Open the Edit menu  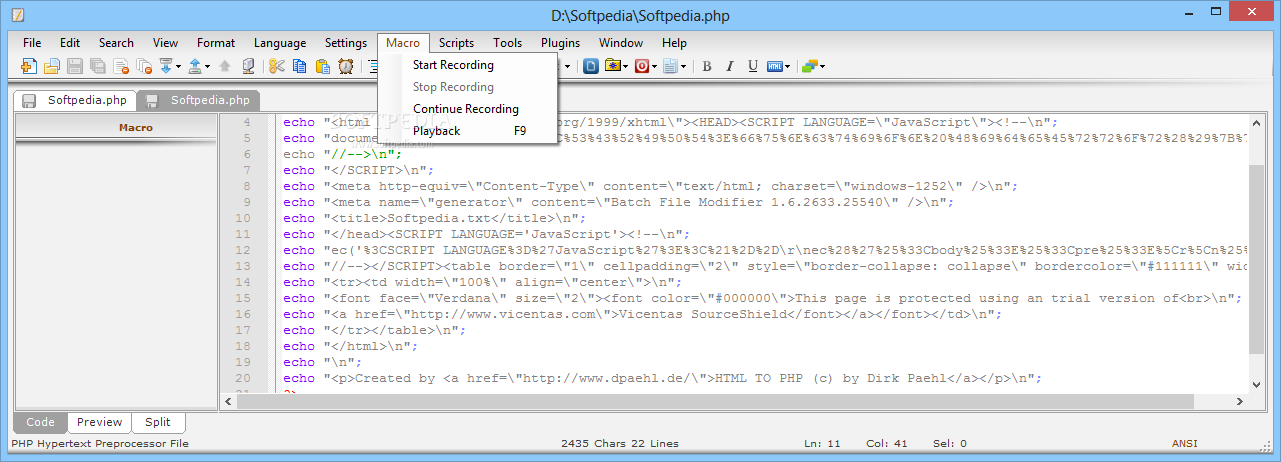click(70, 43)
